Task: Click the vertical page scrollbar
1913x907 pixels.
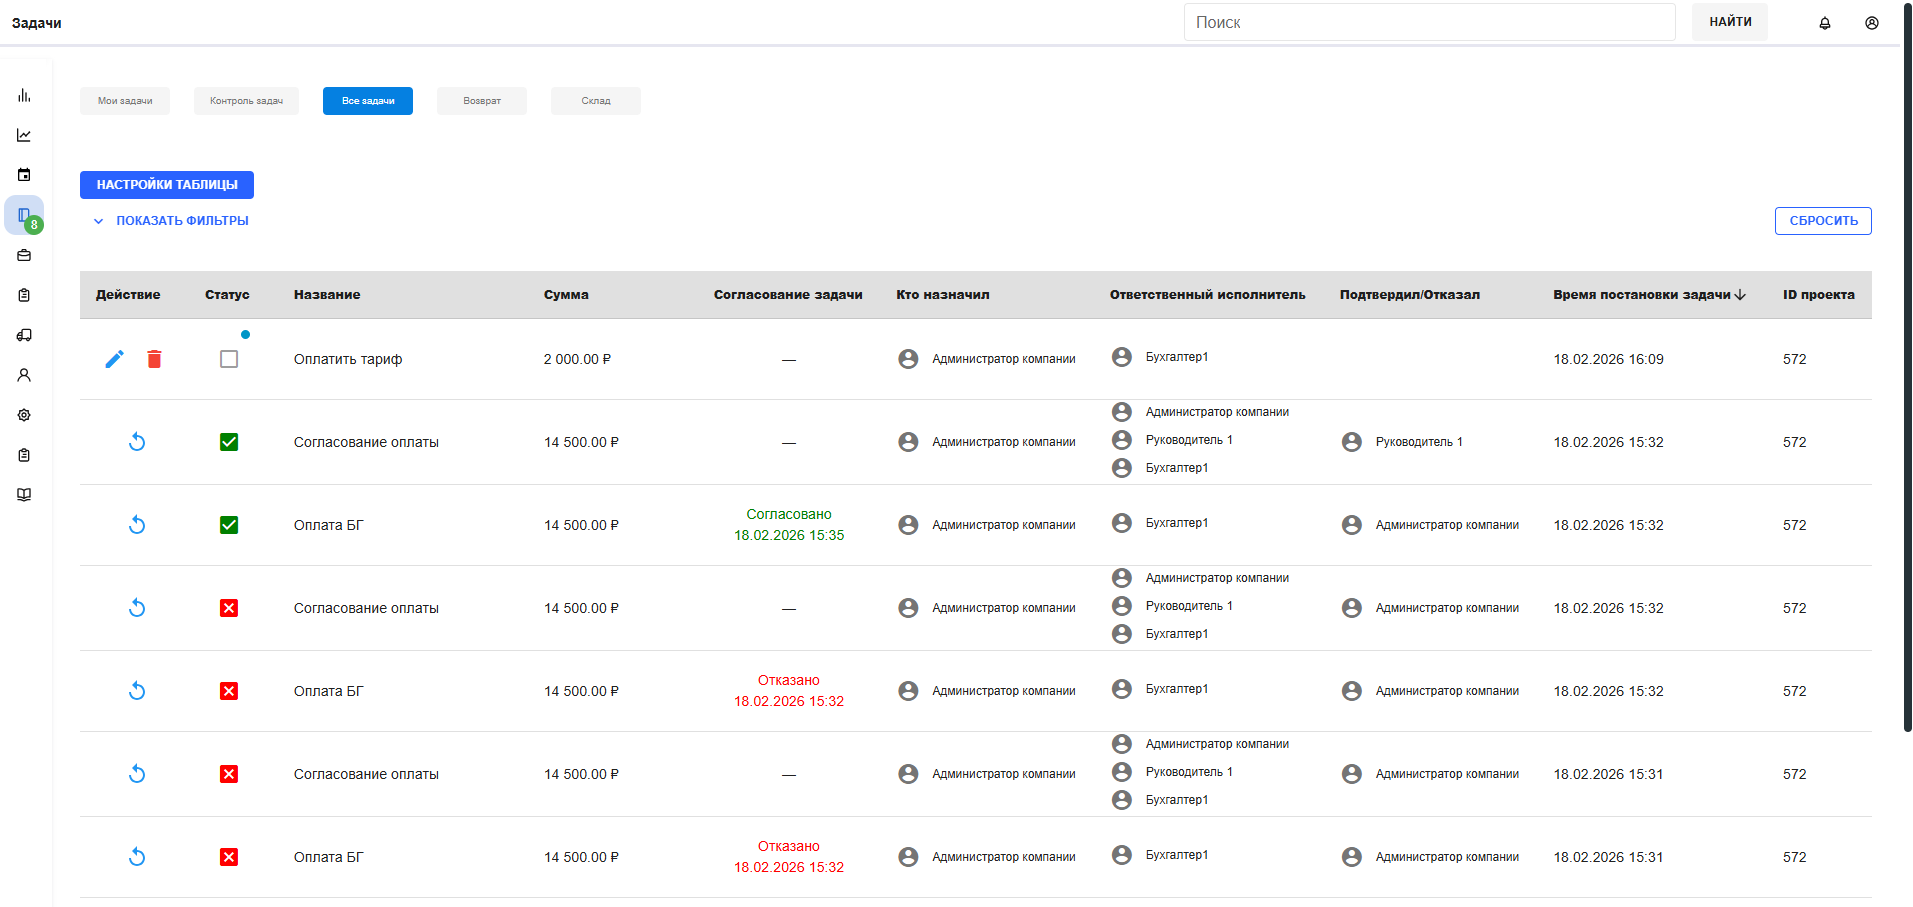Action: click(x=1907, y=370)
